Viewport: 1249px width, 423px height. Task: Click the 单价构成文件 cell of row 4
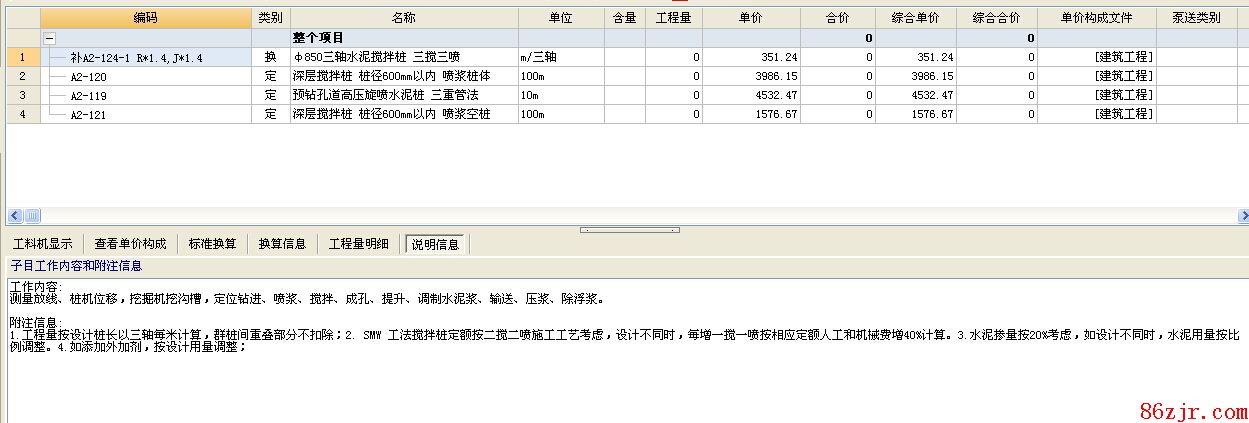pyautogui.click(x=1097, y=115)
